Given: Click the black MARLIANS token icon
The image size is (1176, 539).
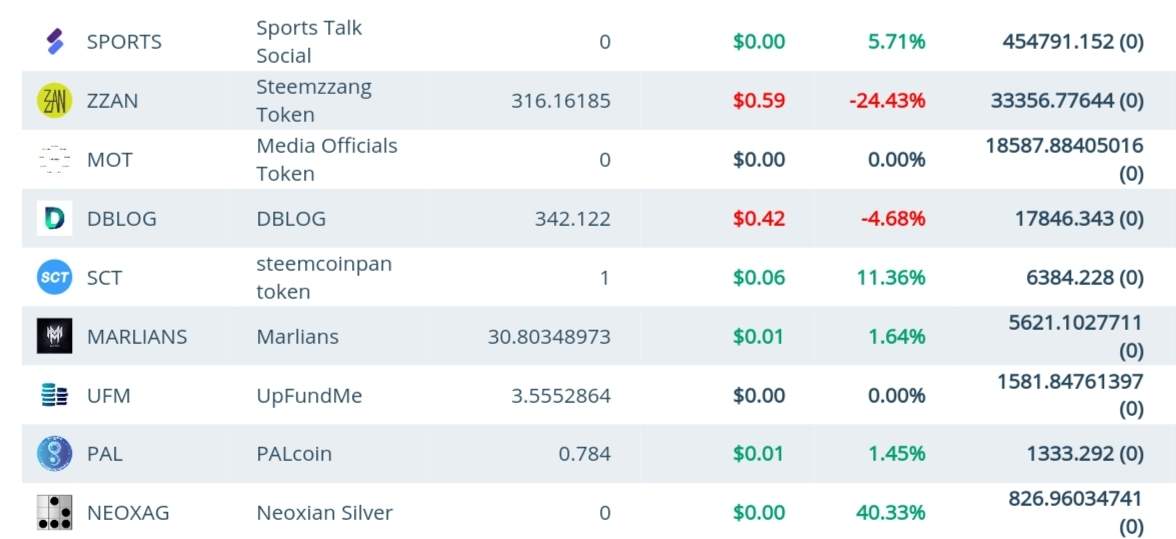Looking at the screenshot, I should tap(55, 336).
